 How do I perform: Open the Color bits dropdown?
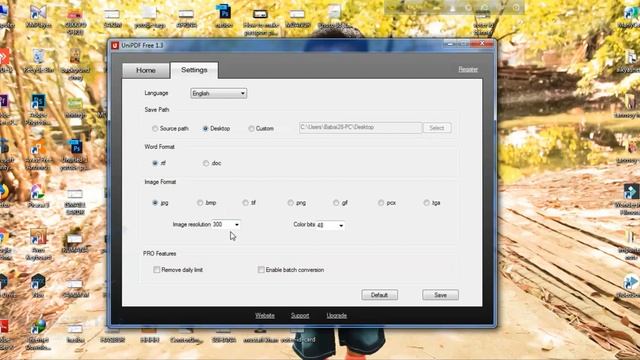(x=341, y=225)
